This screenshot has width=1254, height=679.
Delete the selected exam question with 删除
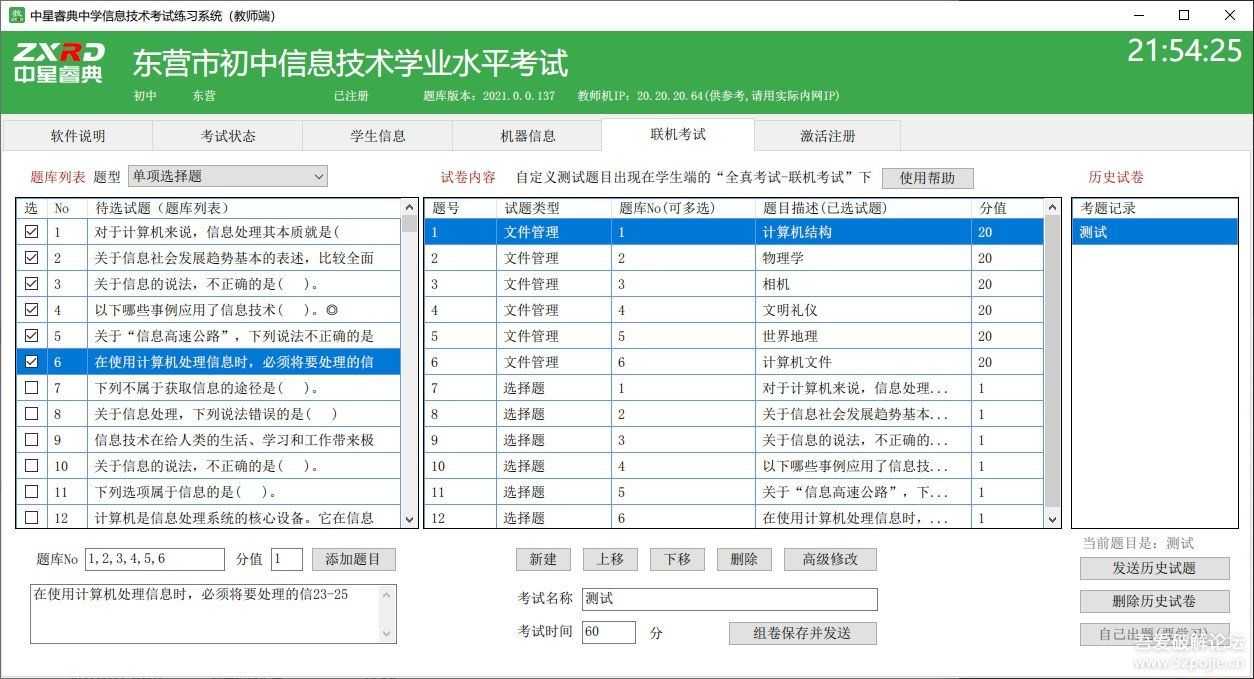(x=744, y=560)
